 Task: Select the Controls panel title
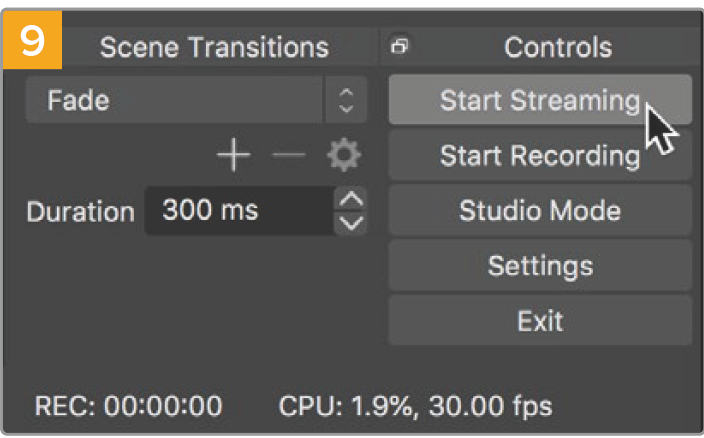tap(558, 46)
